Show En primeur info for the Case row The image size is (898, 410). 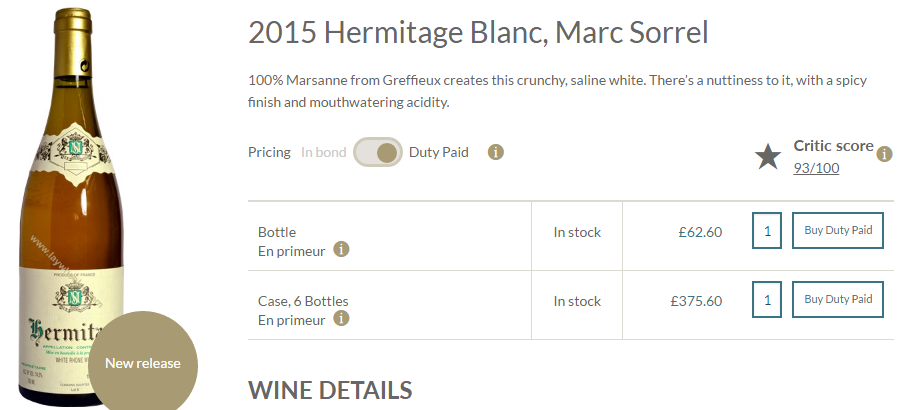(341, 318)
